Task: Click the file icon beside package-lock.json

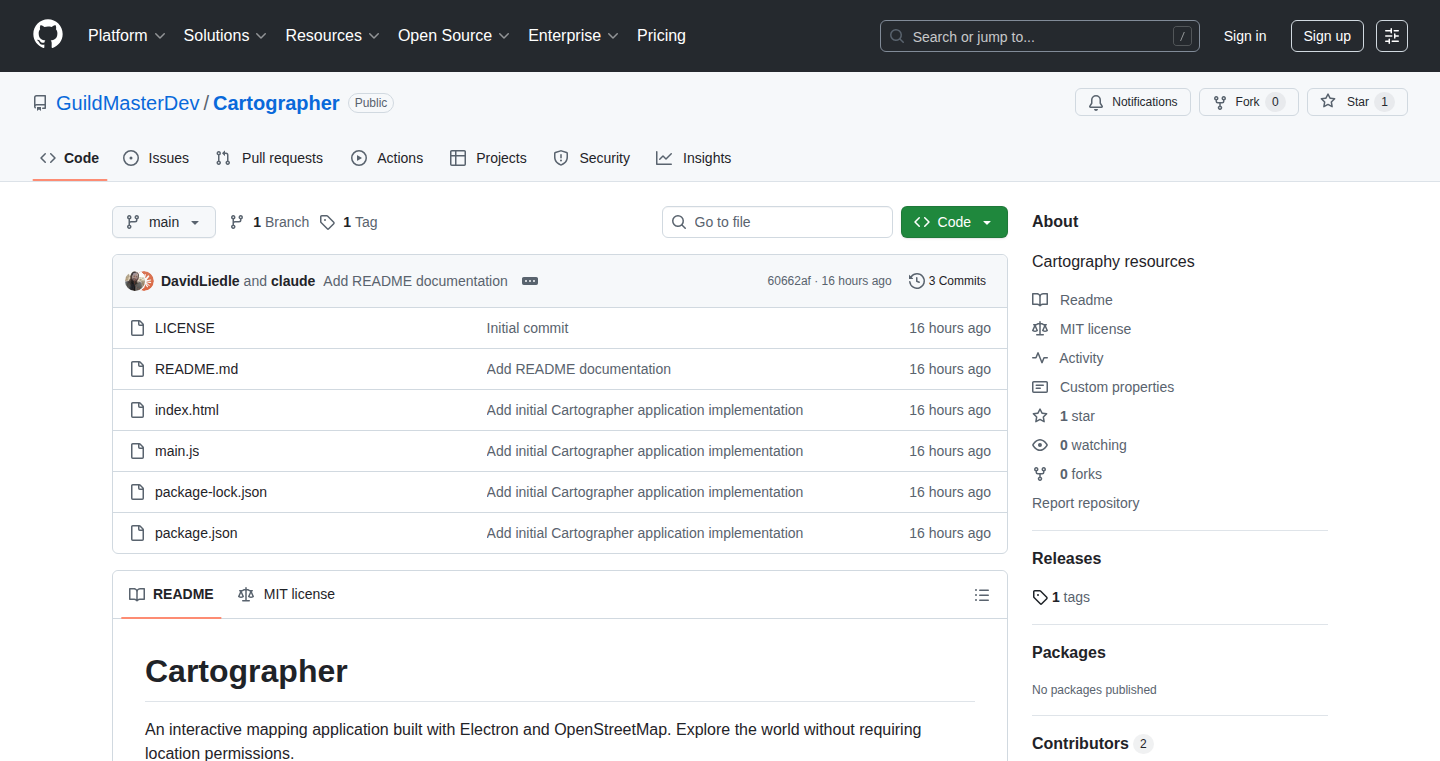Action: click(x=138, y=492)
